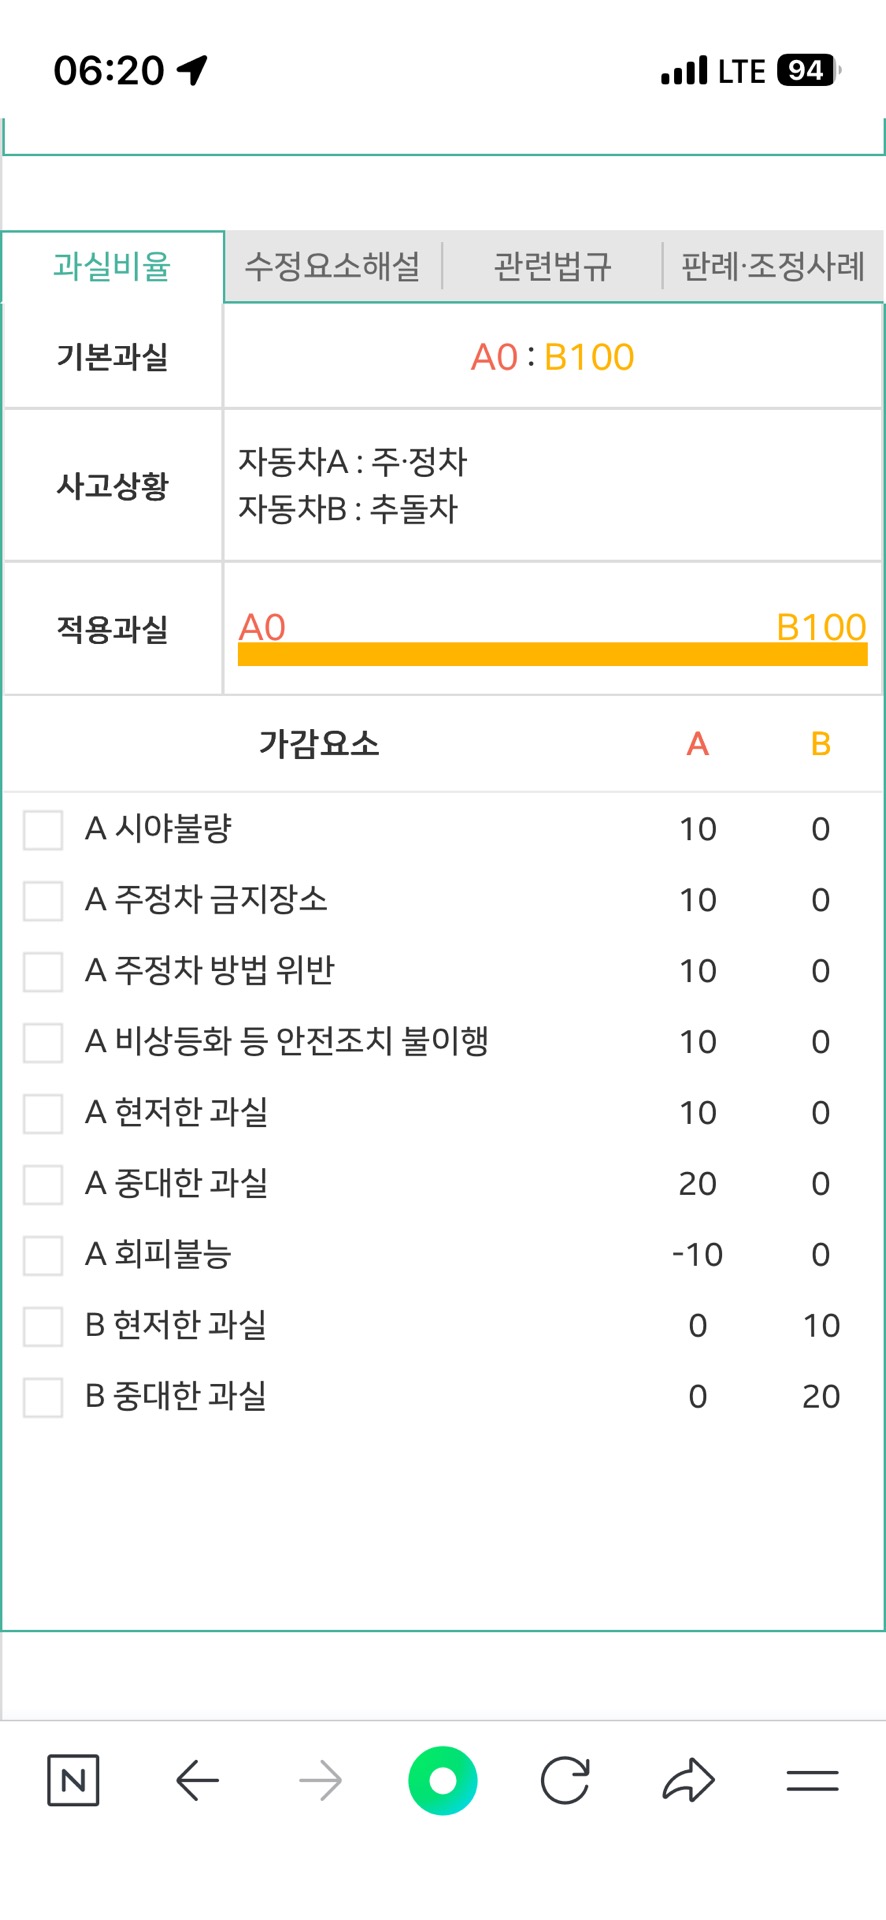Screen dimensions: 886x1920
Task: Tap the location arrow status icon
Action: point(192,70)
